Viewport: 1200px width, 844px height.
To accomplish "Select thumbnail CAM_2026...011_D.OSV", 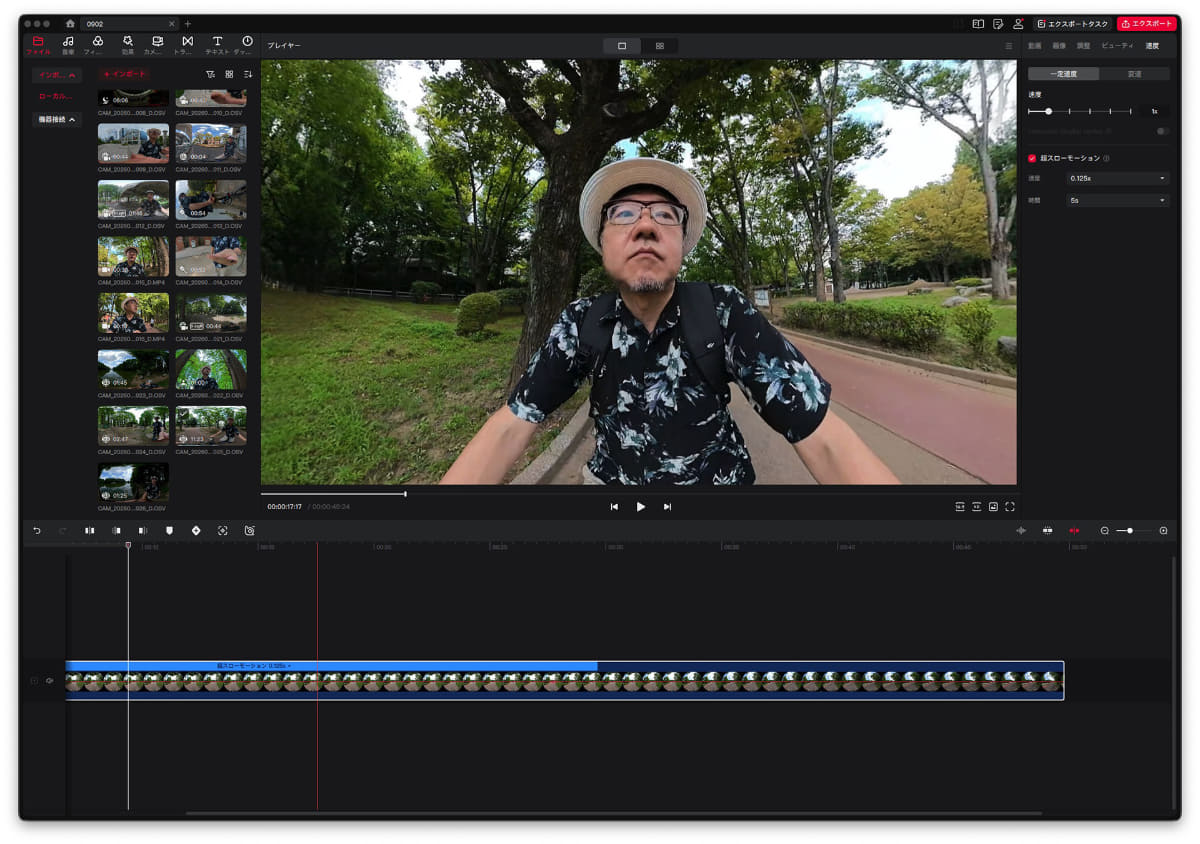I will click(211, 143).
